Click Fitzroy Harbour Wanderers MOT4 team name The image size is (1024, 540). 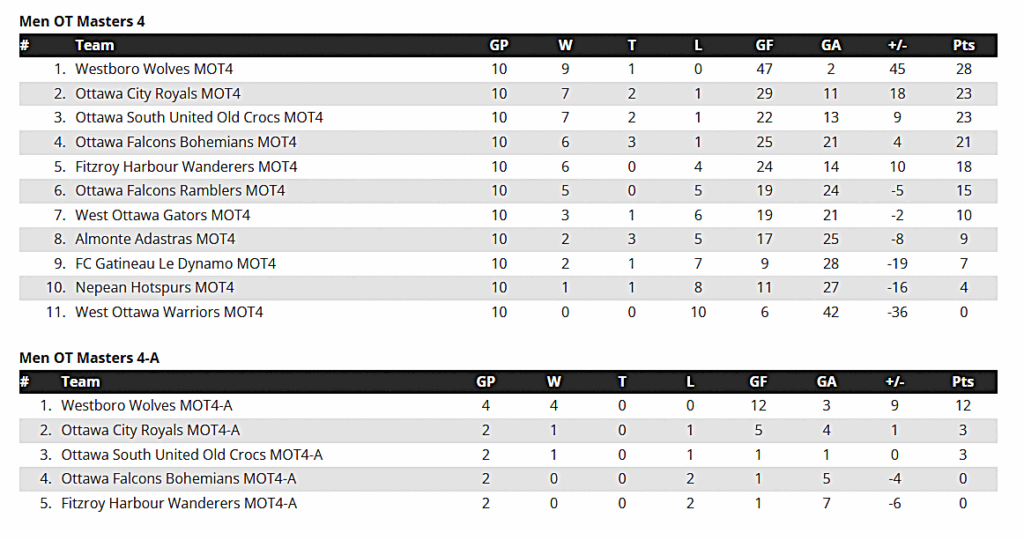186,167
